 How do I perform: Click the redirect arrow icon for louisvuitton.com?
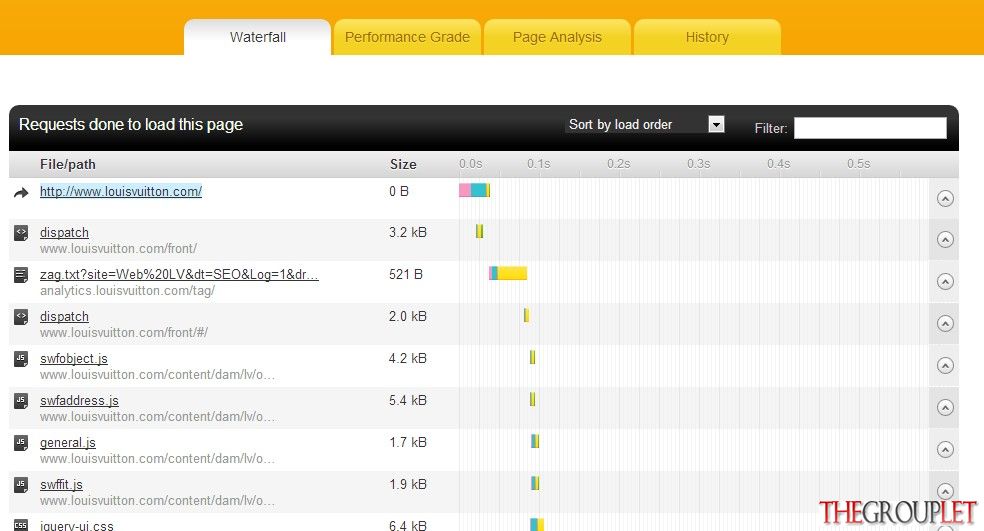click(21, 193)
